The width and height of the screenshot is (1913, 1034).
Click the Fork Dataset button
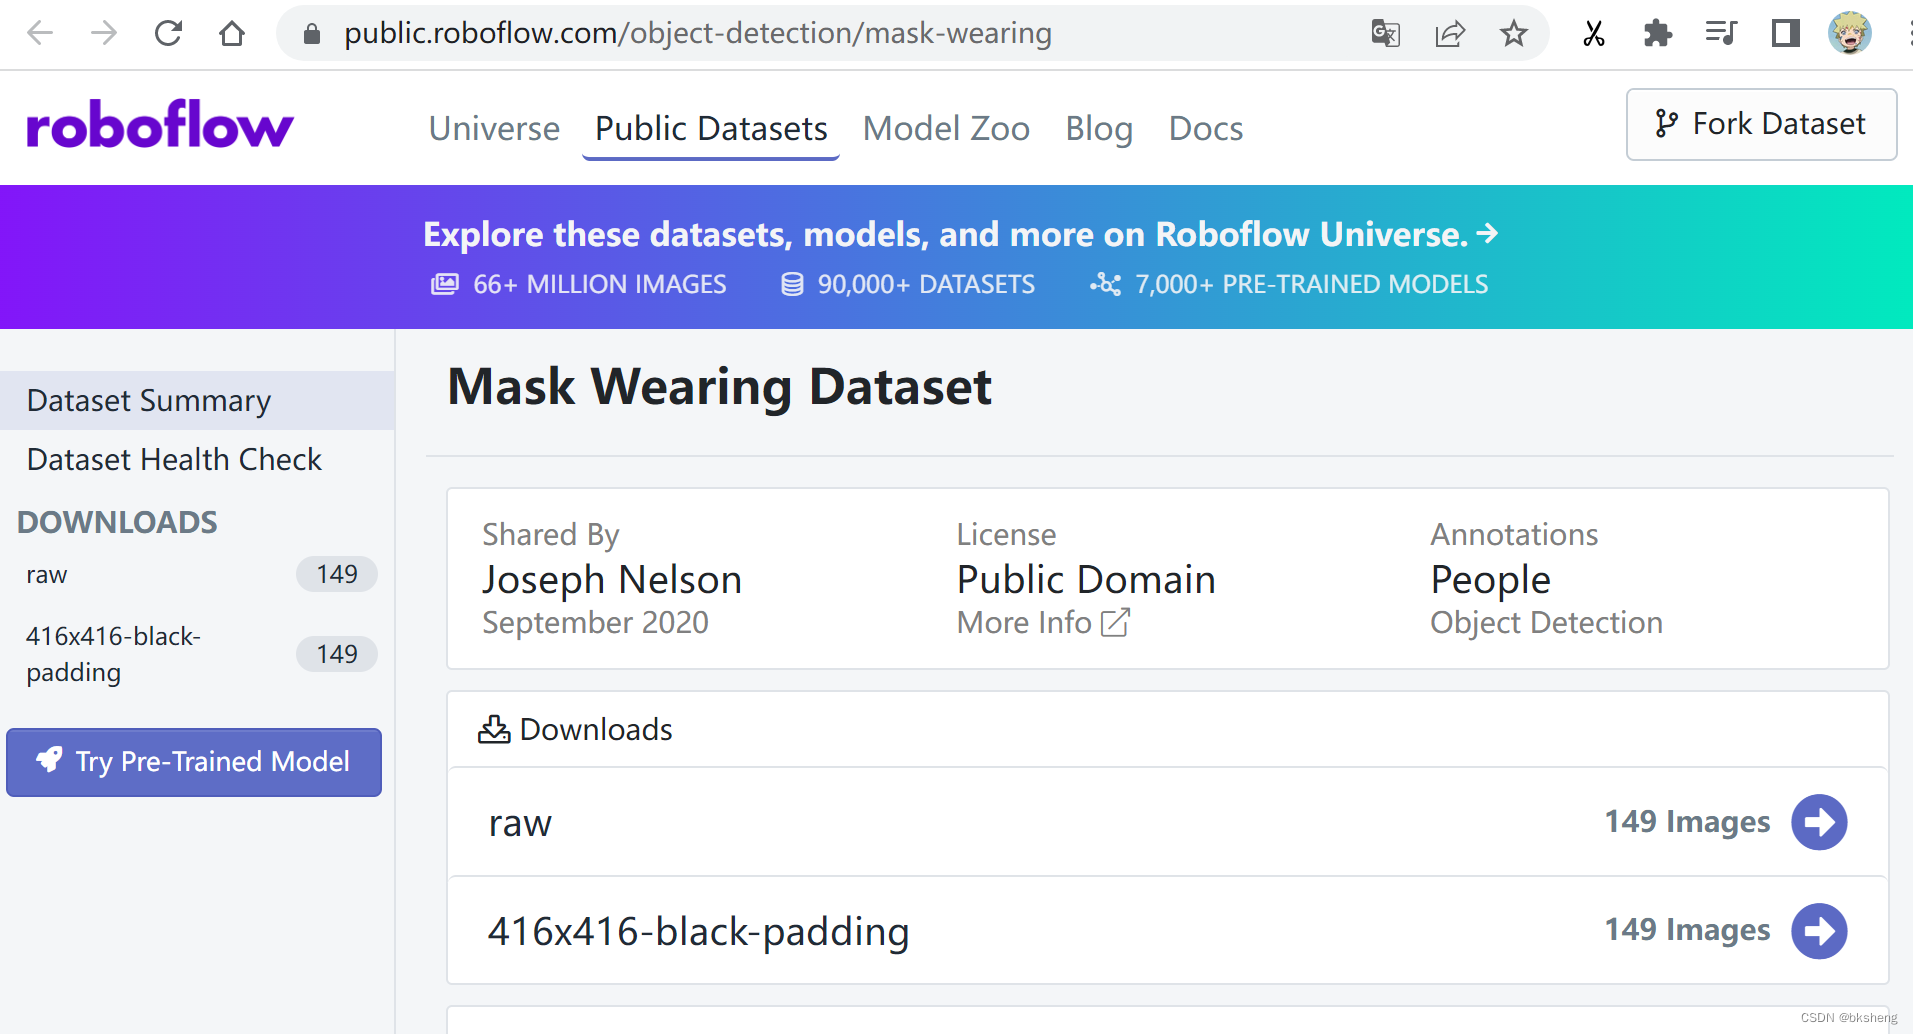click(1761, 124)
